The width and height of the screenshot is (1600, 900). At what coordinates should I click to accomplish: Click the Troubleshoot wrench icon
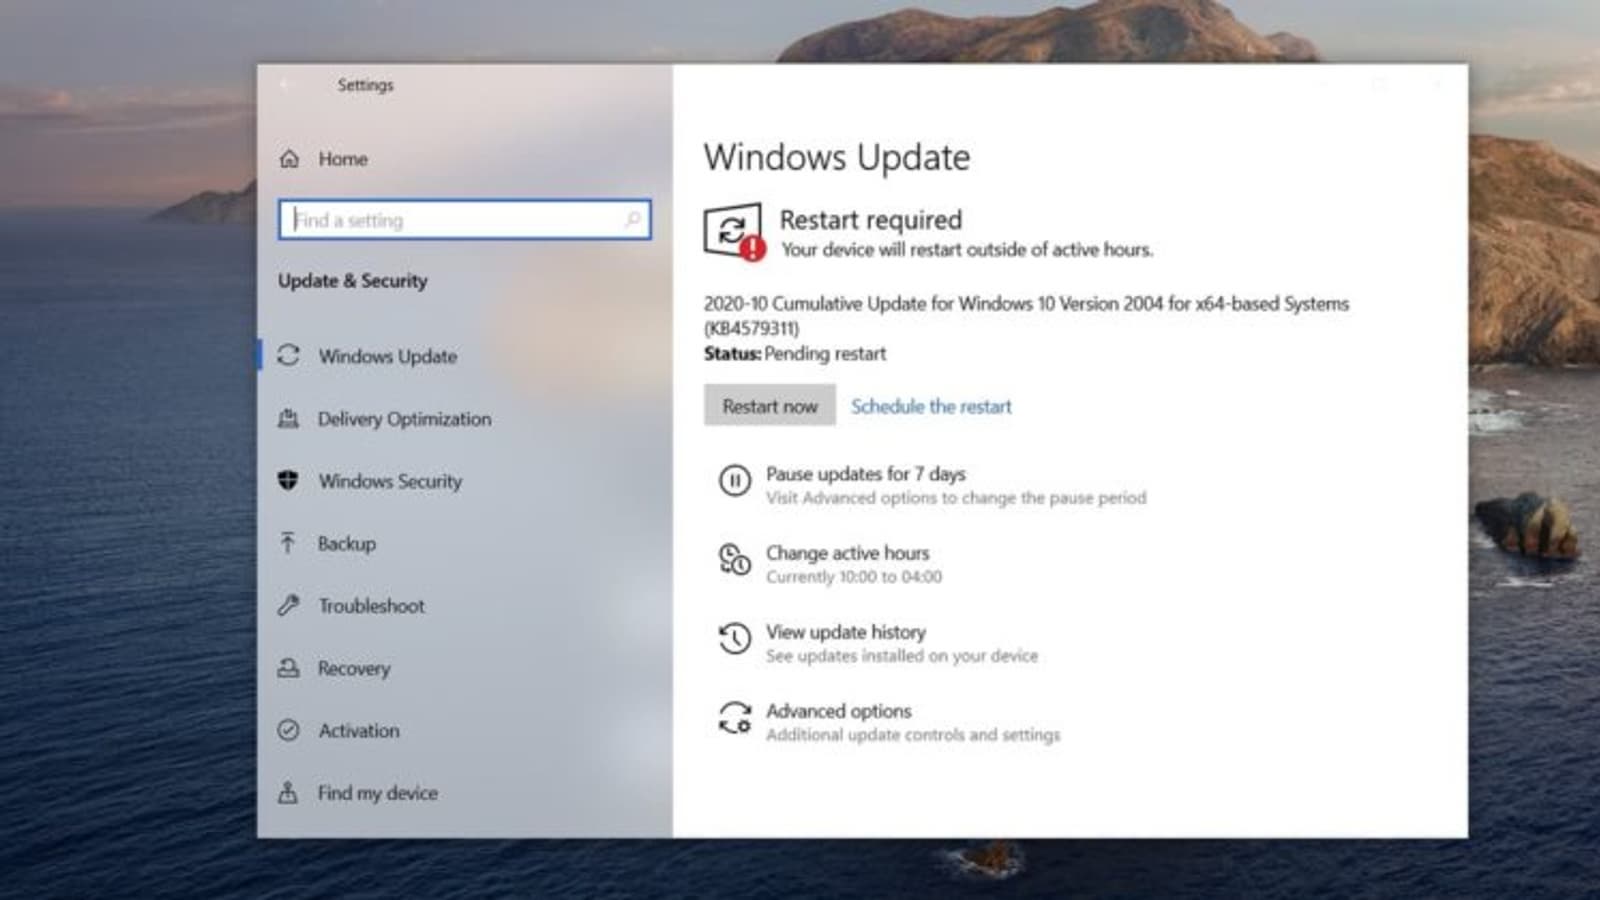tap(288, 605)
